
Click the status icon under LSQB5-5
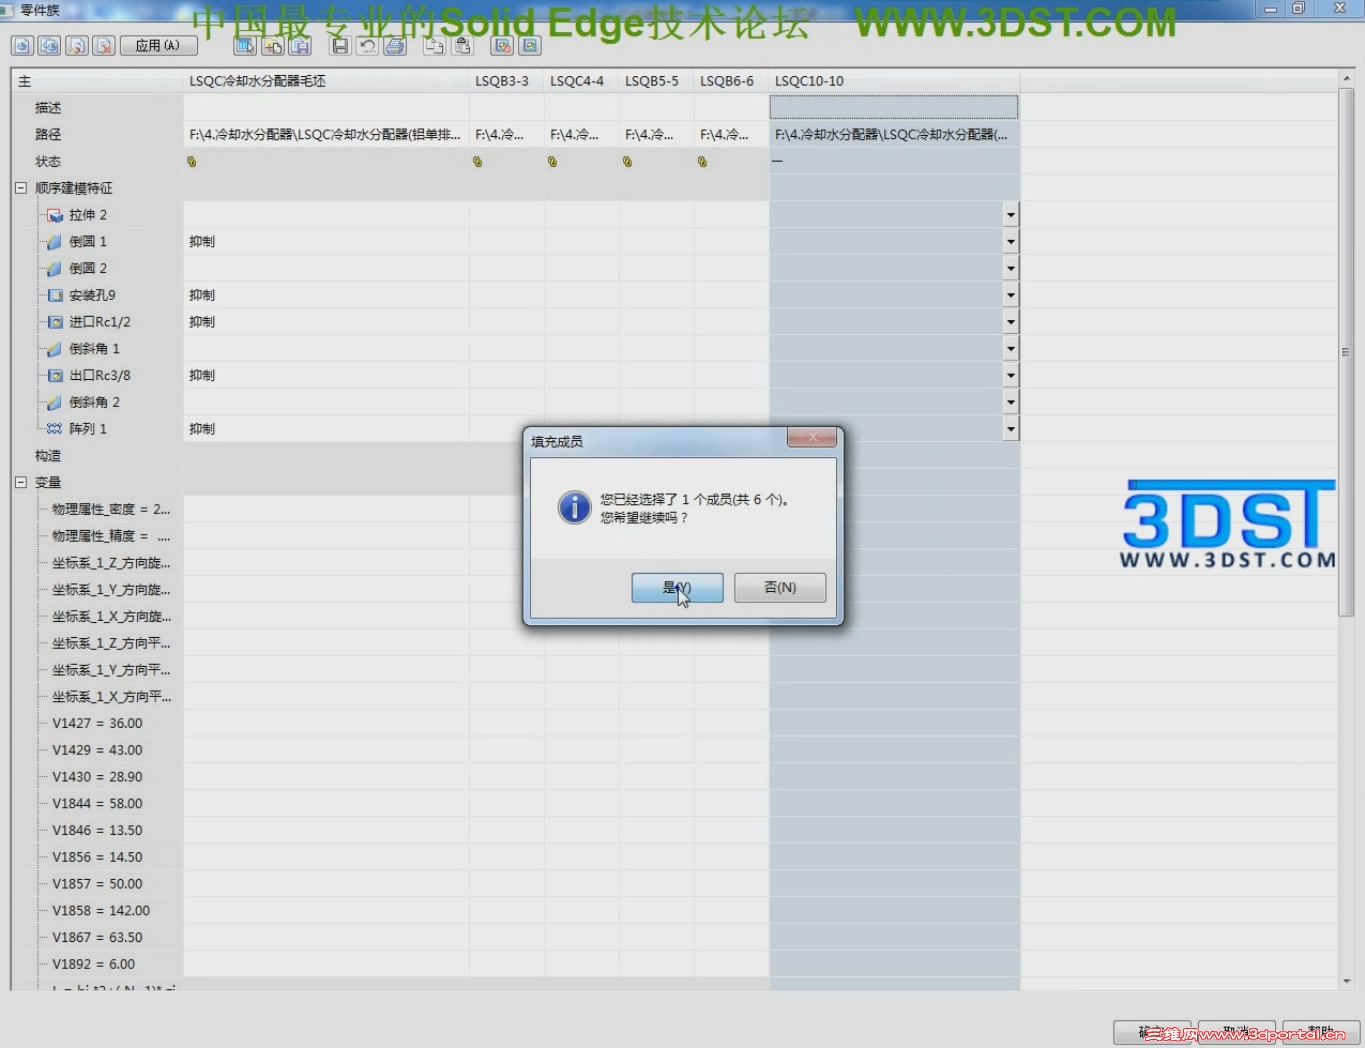[628, 161]
